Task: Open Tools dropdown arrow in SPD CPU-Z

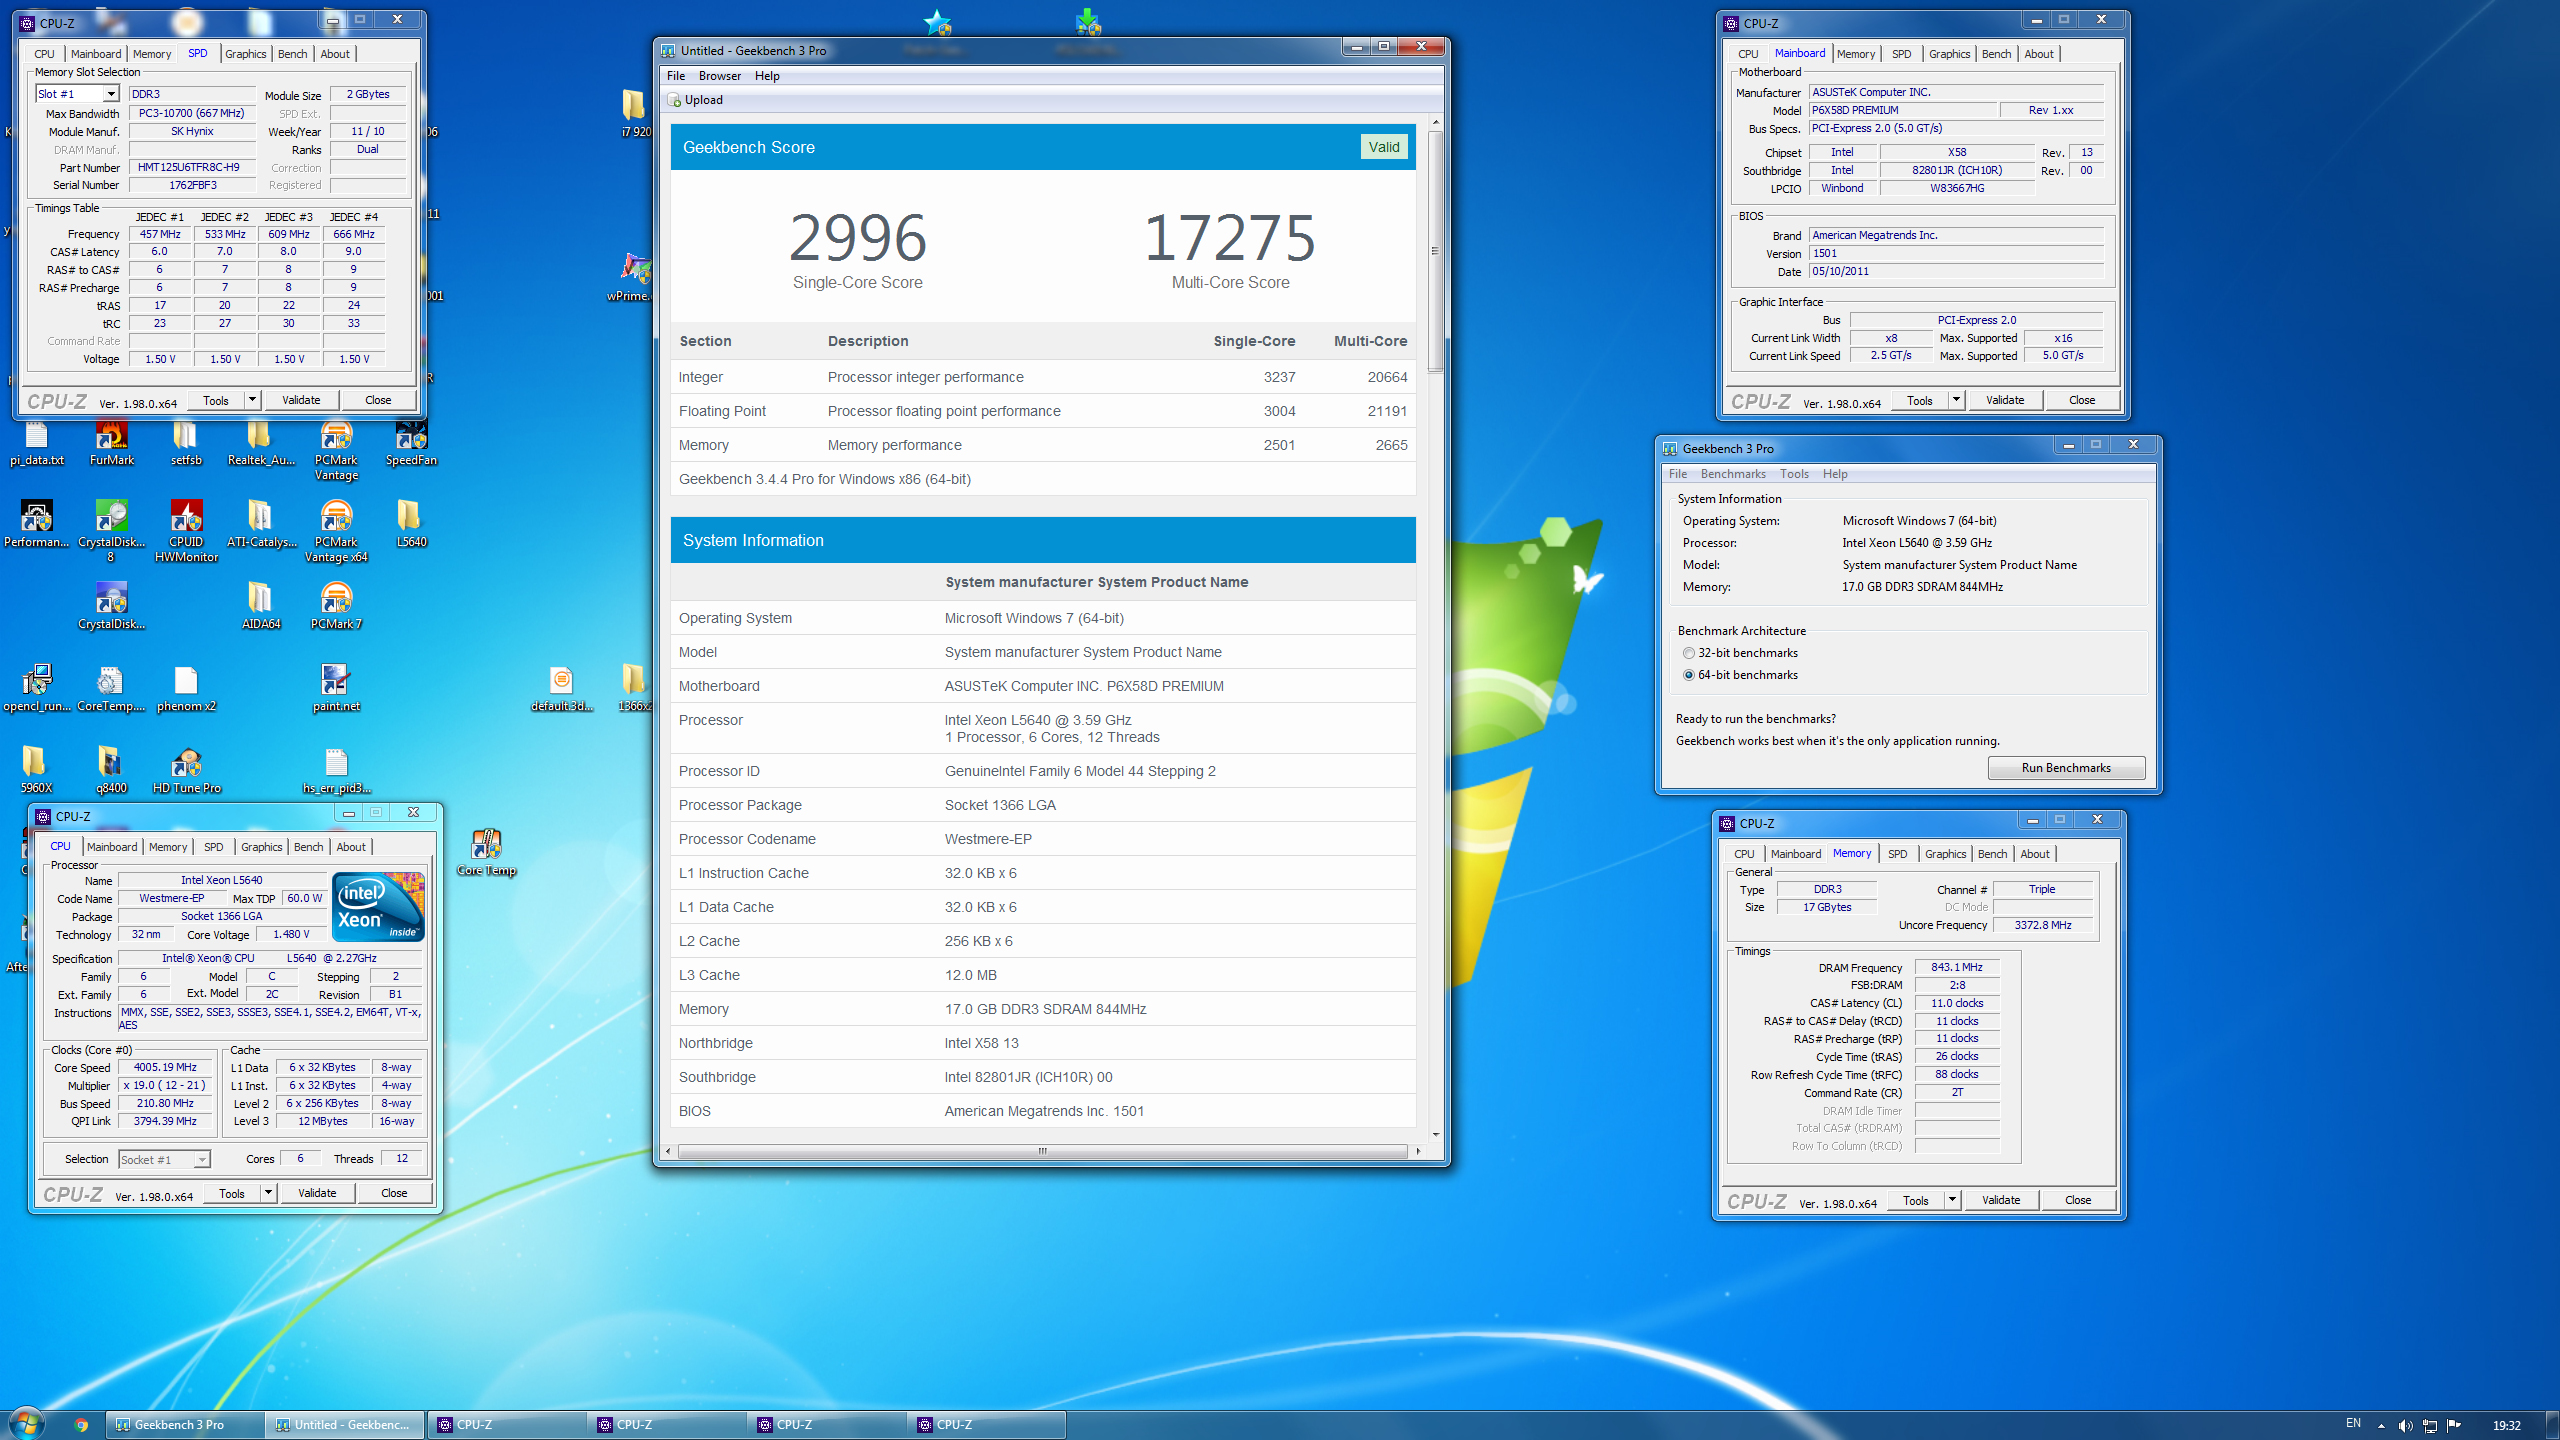Action: coord(252,400)
